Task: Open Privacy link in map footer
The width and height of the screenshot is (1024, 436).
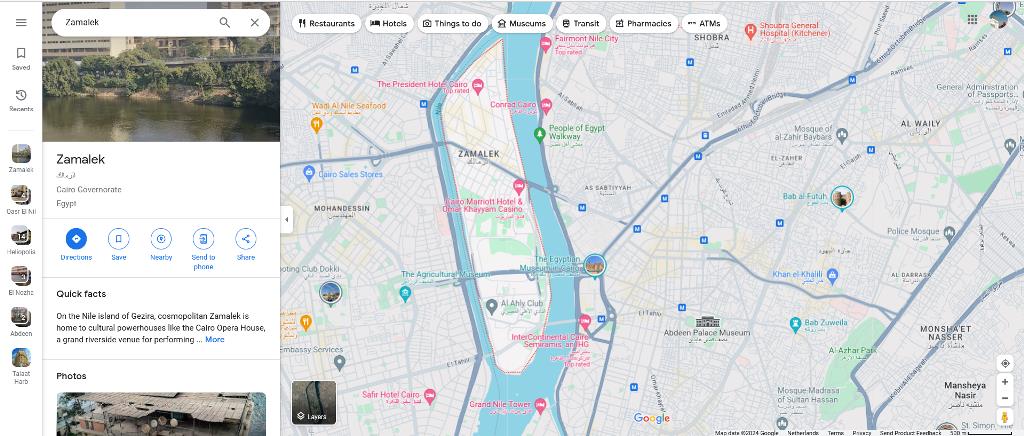Action: pyautogui.click(x=861, y=433)
